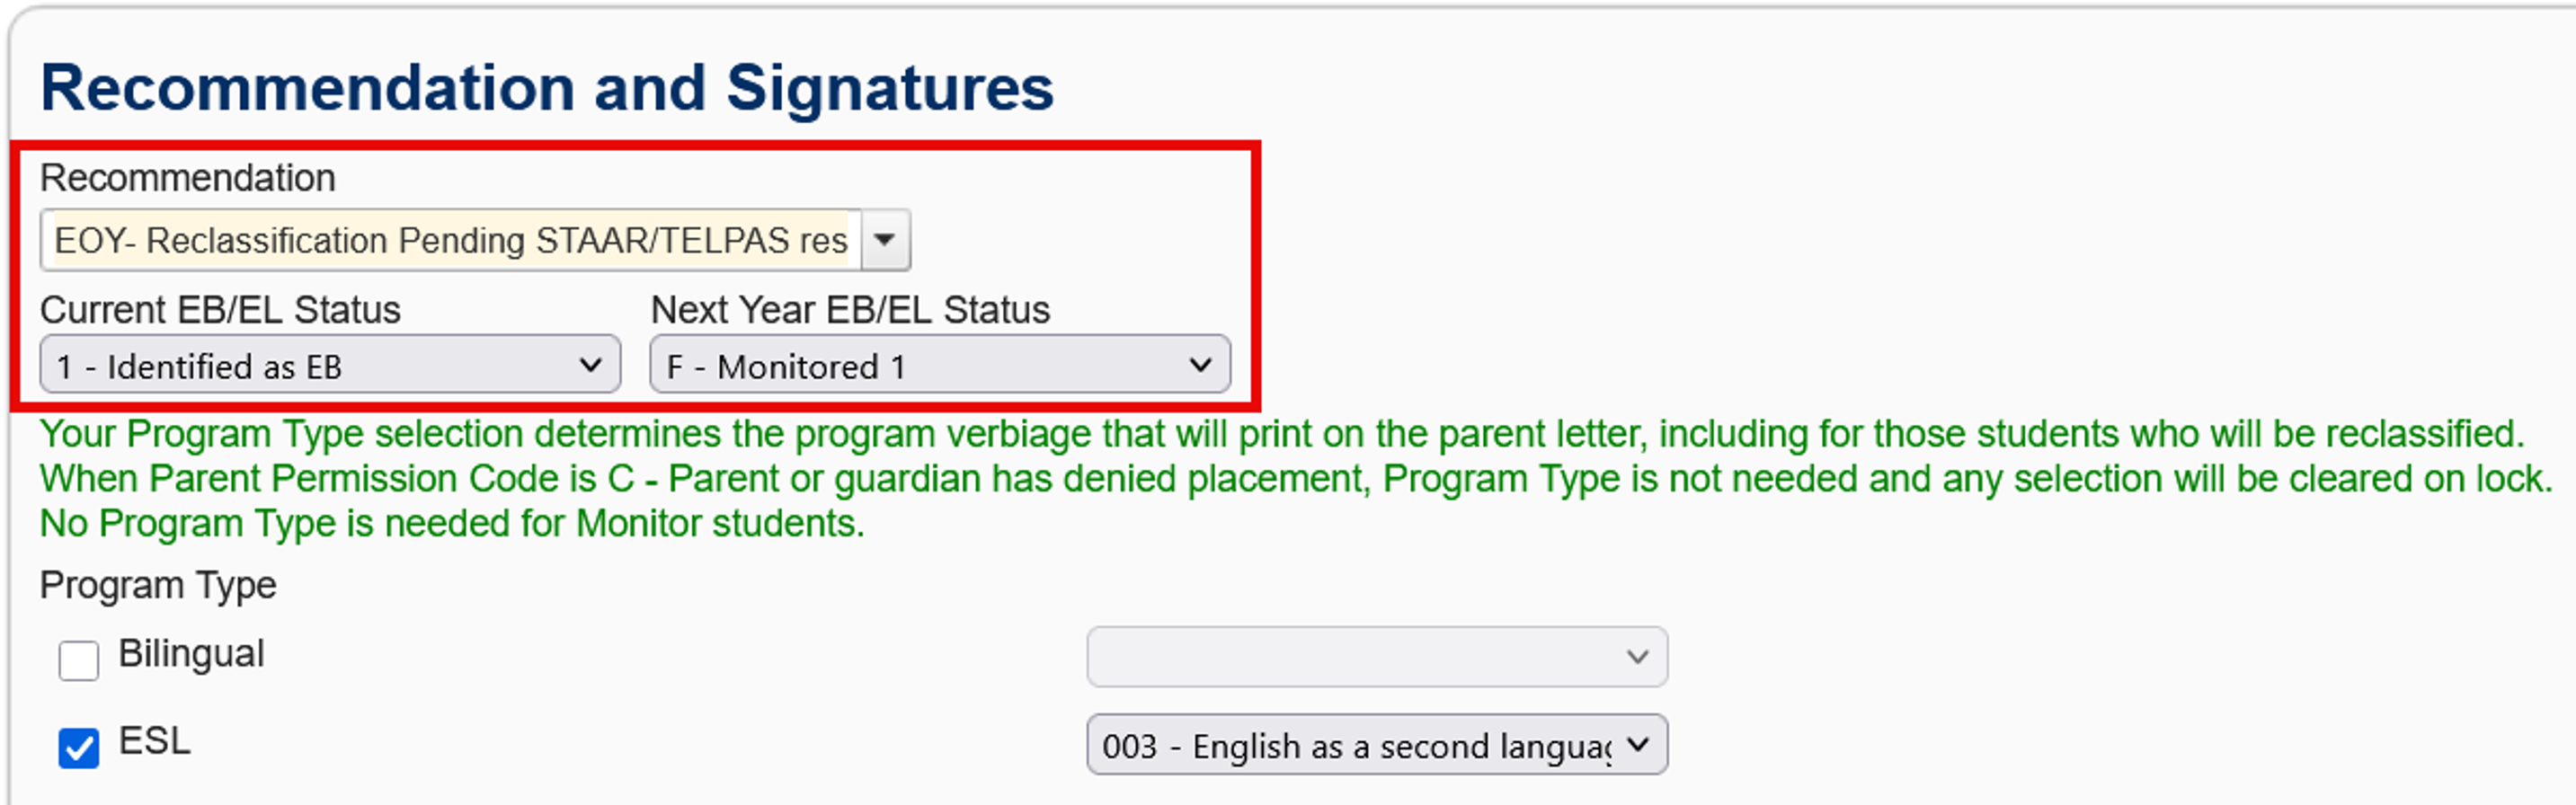Toggle Bilingual by clicking its label text
This screenshot has height=805, width=2576.
click(191, 654)
